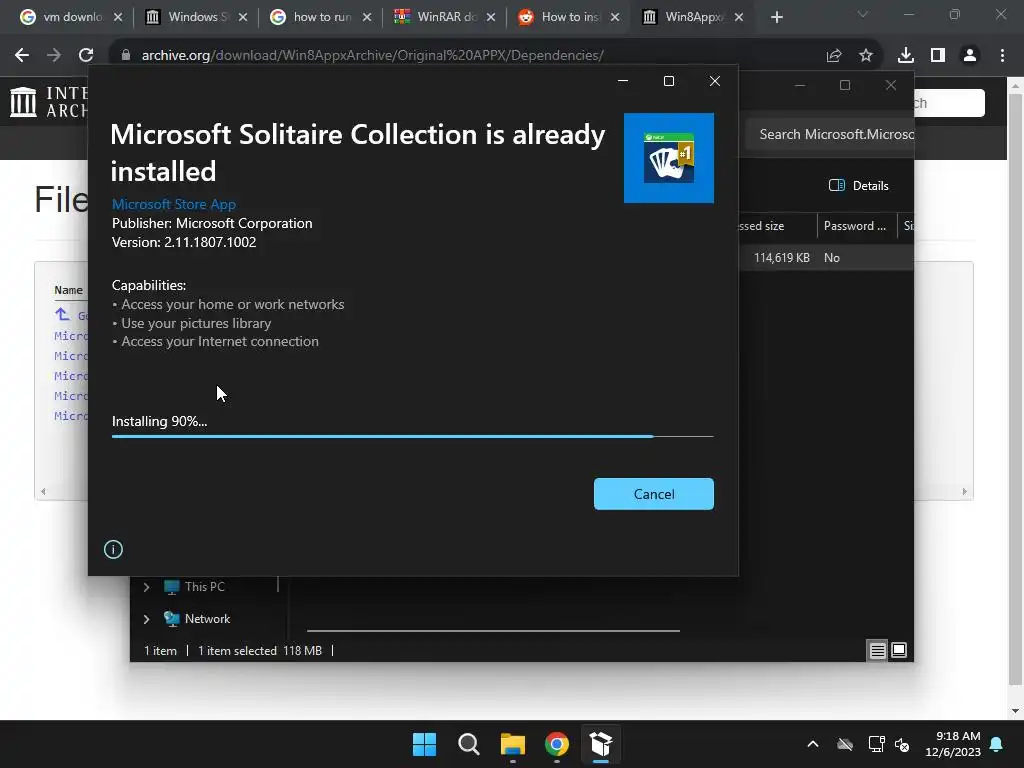Open a new Chrome tab

776,18
